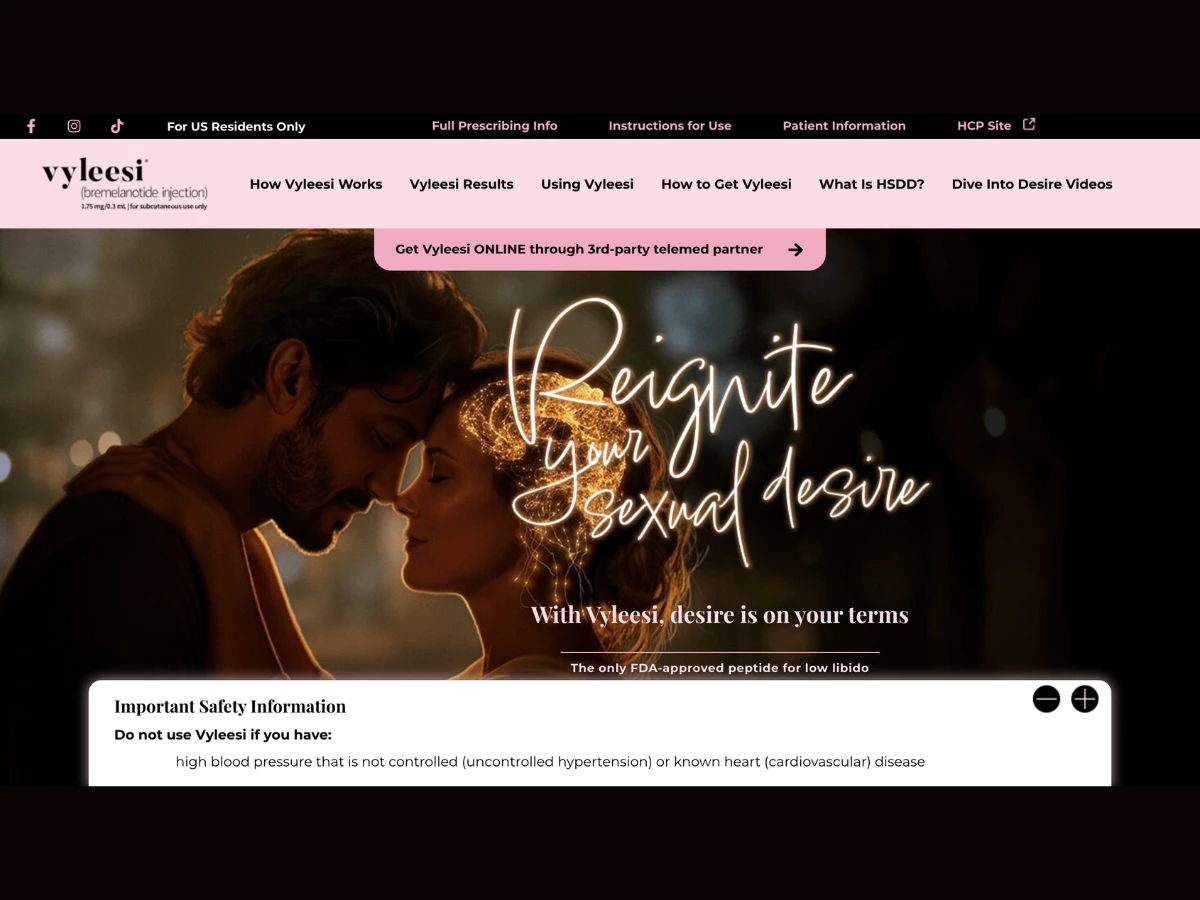
Task: Click the Vyleesi logo
Action: click(x=125, y=184)
